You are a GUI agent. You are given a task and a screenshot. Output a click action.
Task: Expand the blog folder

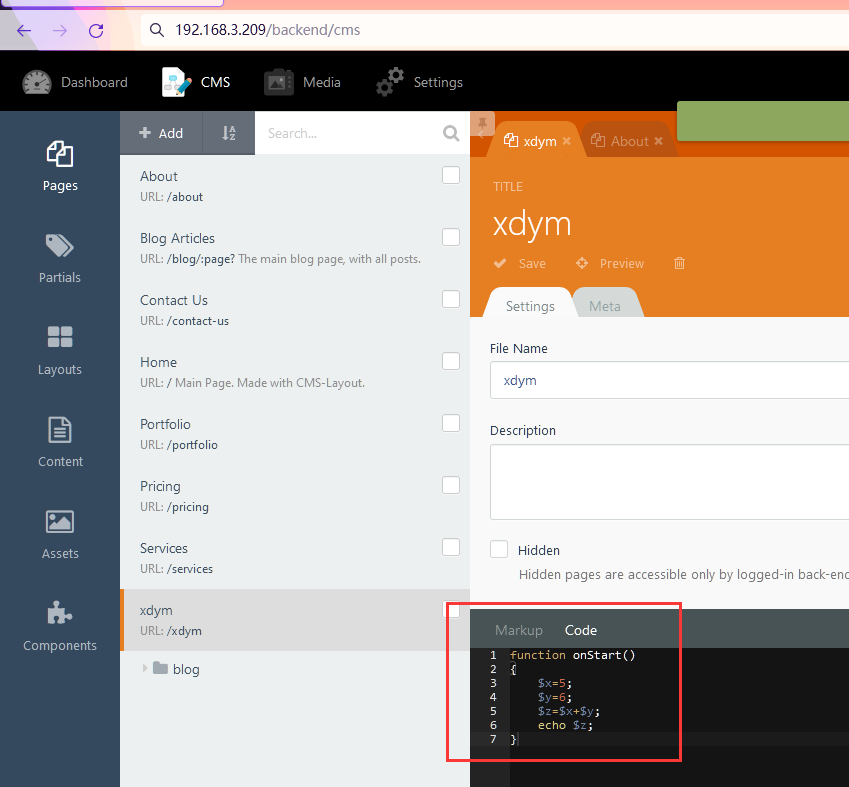tap(148, 668)
